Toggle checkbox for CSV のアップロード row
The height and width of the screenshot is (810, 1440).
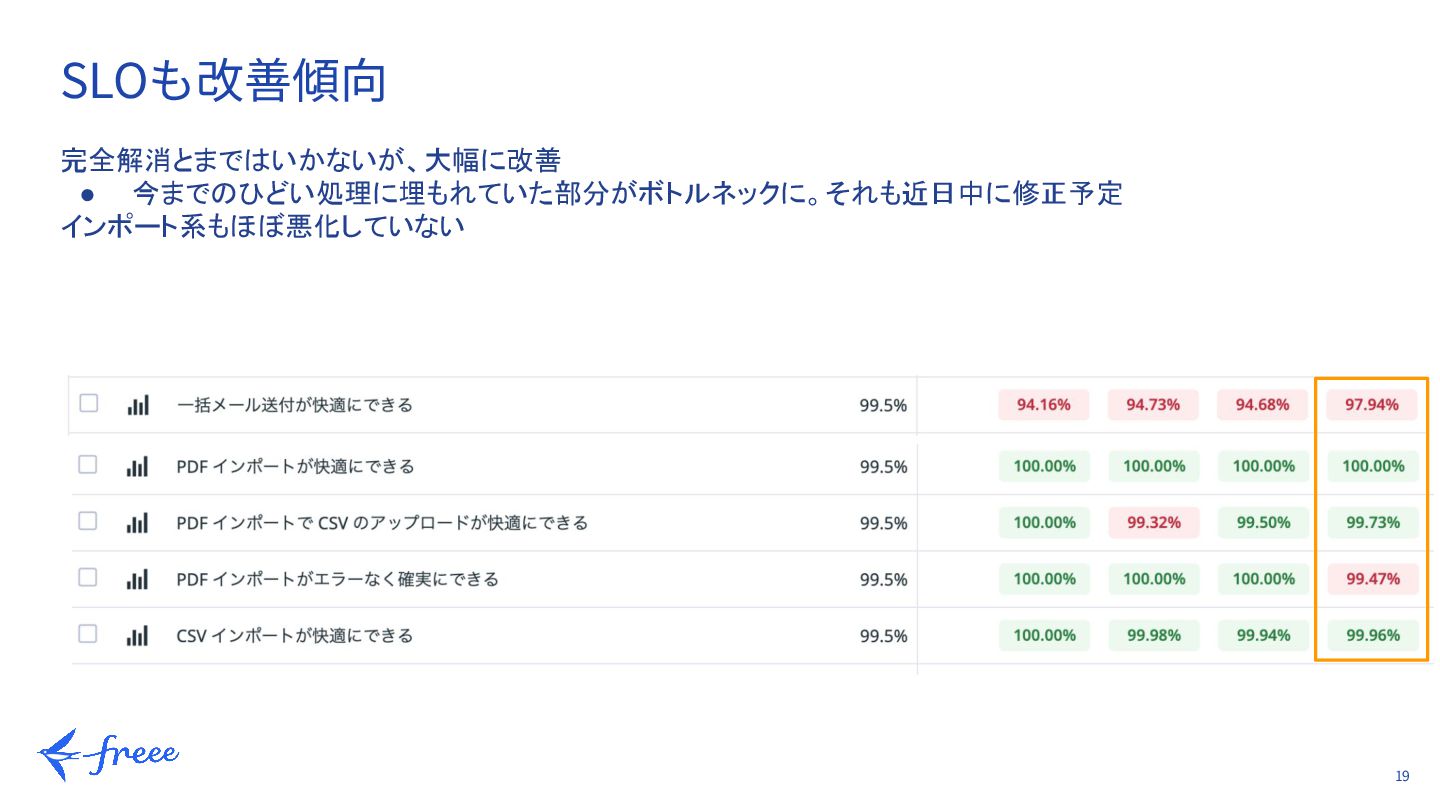pos(88,521)
